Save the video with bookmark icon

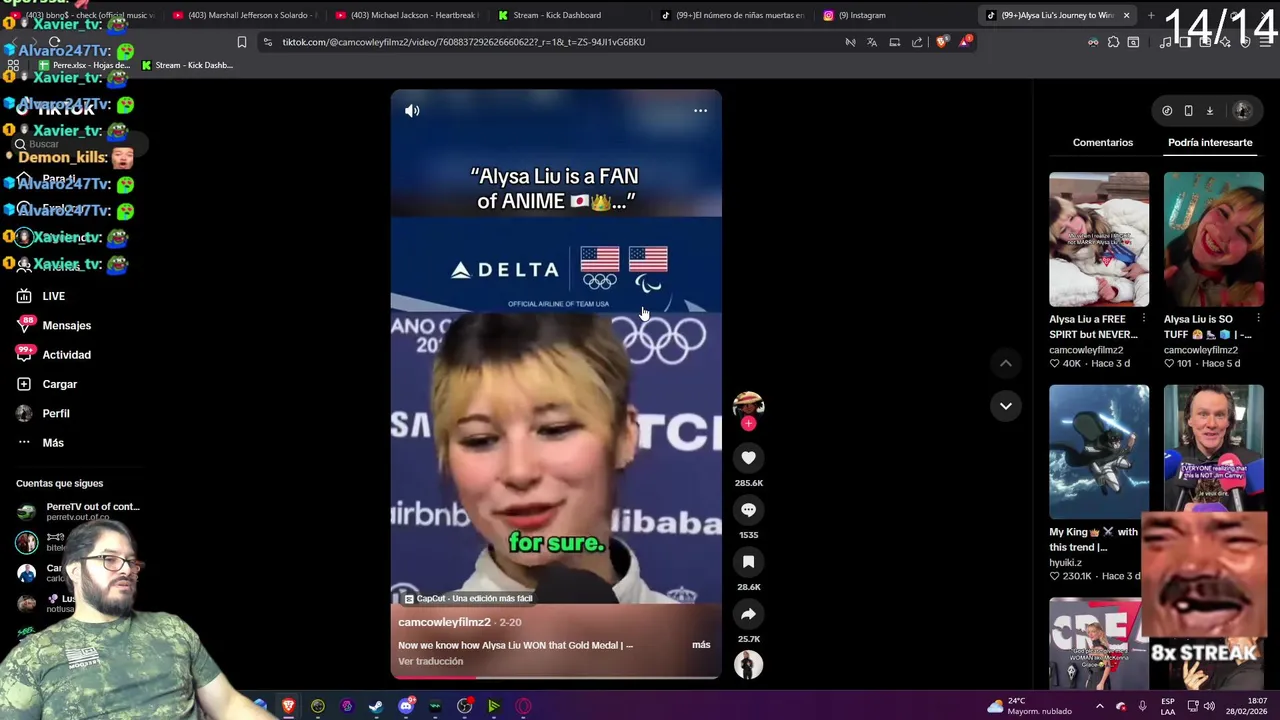tap(748, 562)
